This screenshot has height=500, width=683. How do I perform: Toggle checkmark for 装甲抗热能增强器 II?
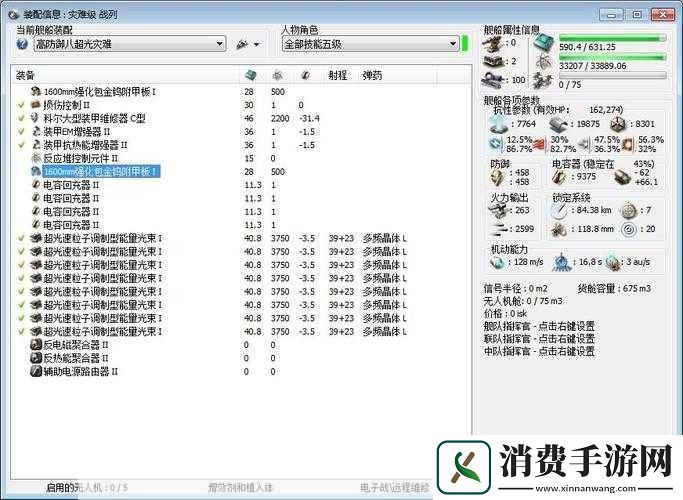tap(21, 145)
